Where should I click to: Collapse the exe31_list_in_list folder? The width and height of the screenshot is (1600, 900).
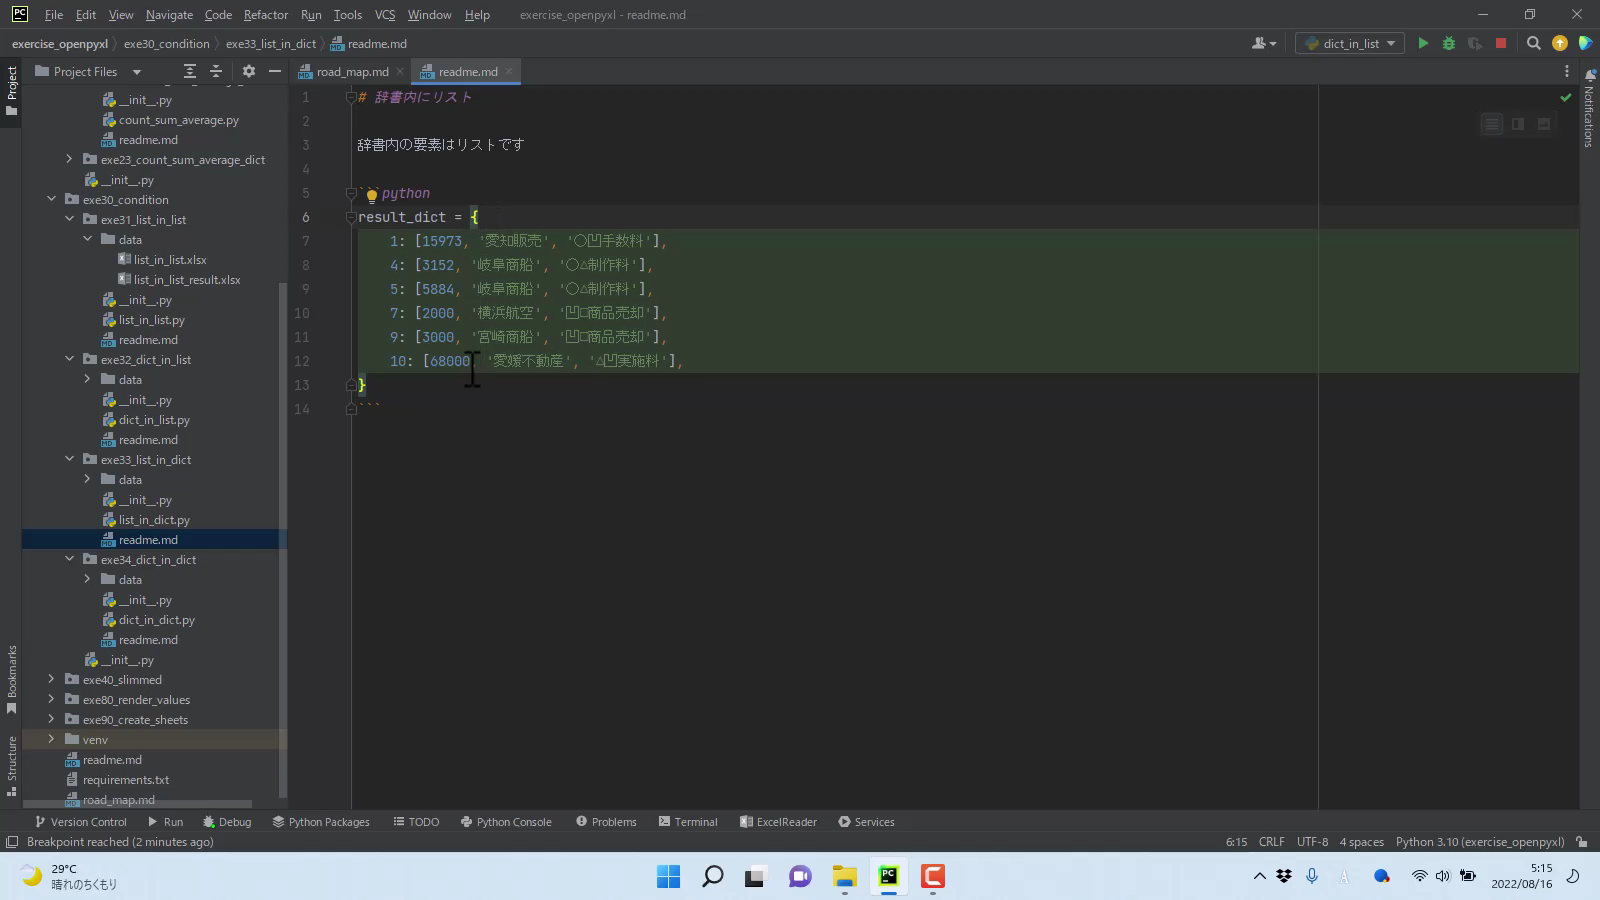pyautogui.click(x=70, y=219)
